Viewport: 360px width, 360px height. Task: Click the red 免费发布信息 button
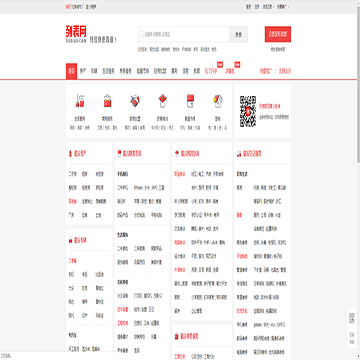pos(278,34)
